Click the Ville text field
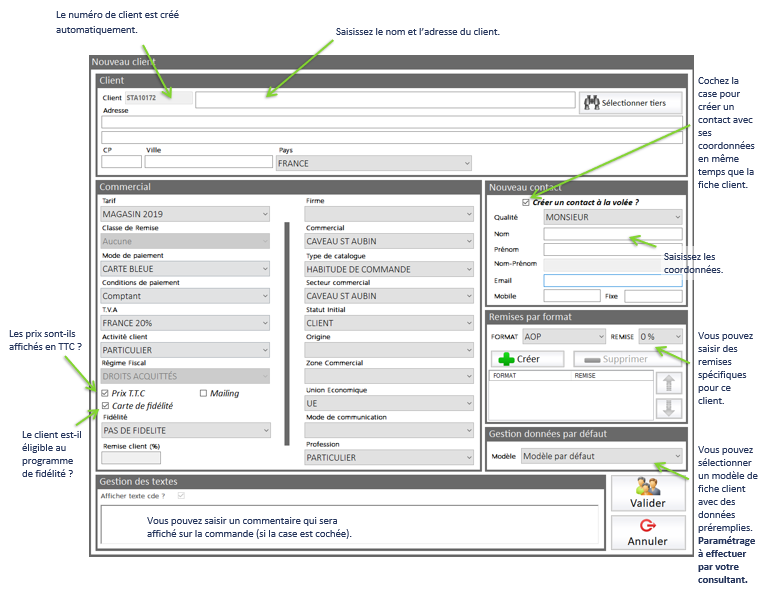Image resolution: width=773 pixels, height=602 pixels. (208, 162)
